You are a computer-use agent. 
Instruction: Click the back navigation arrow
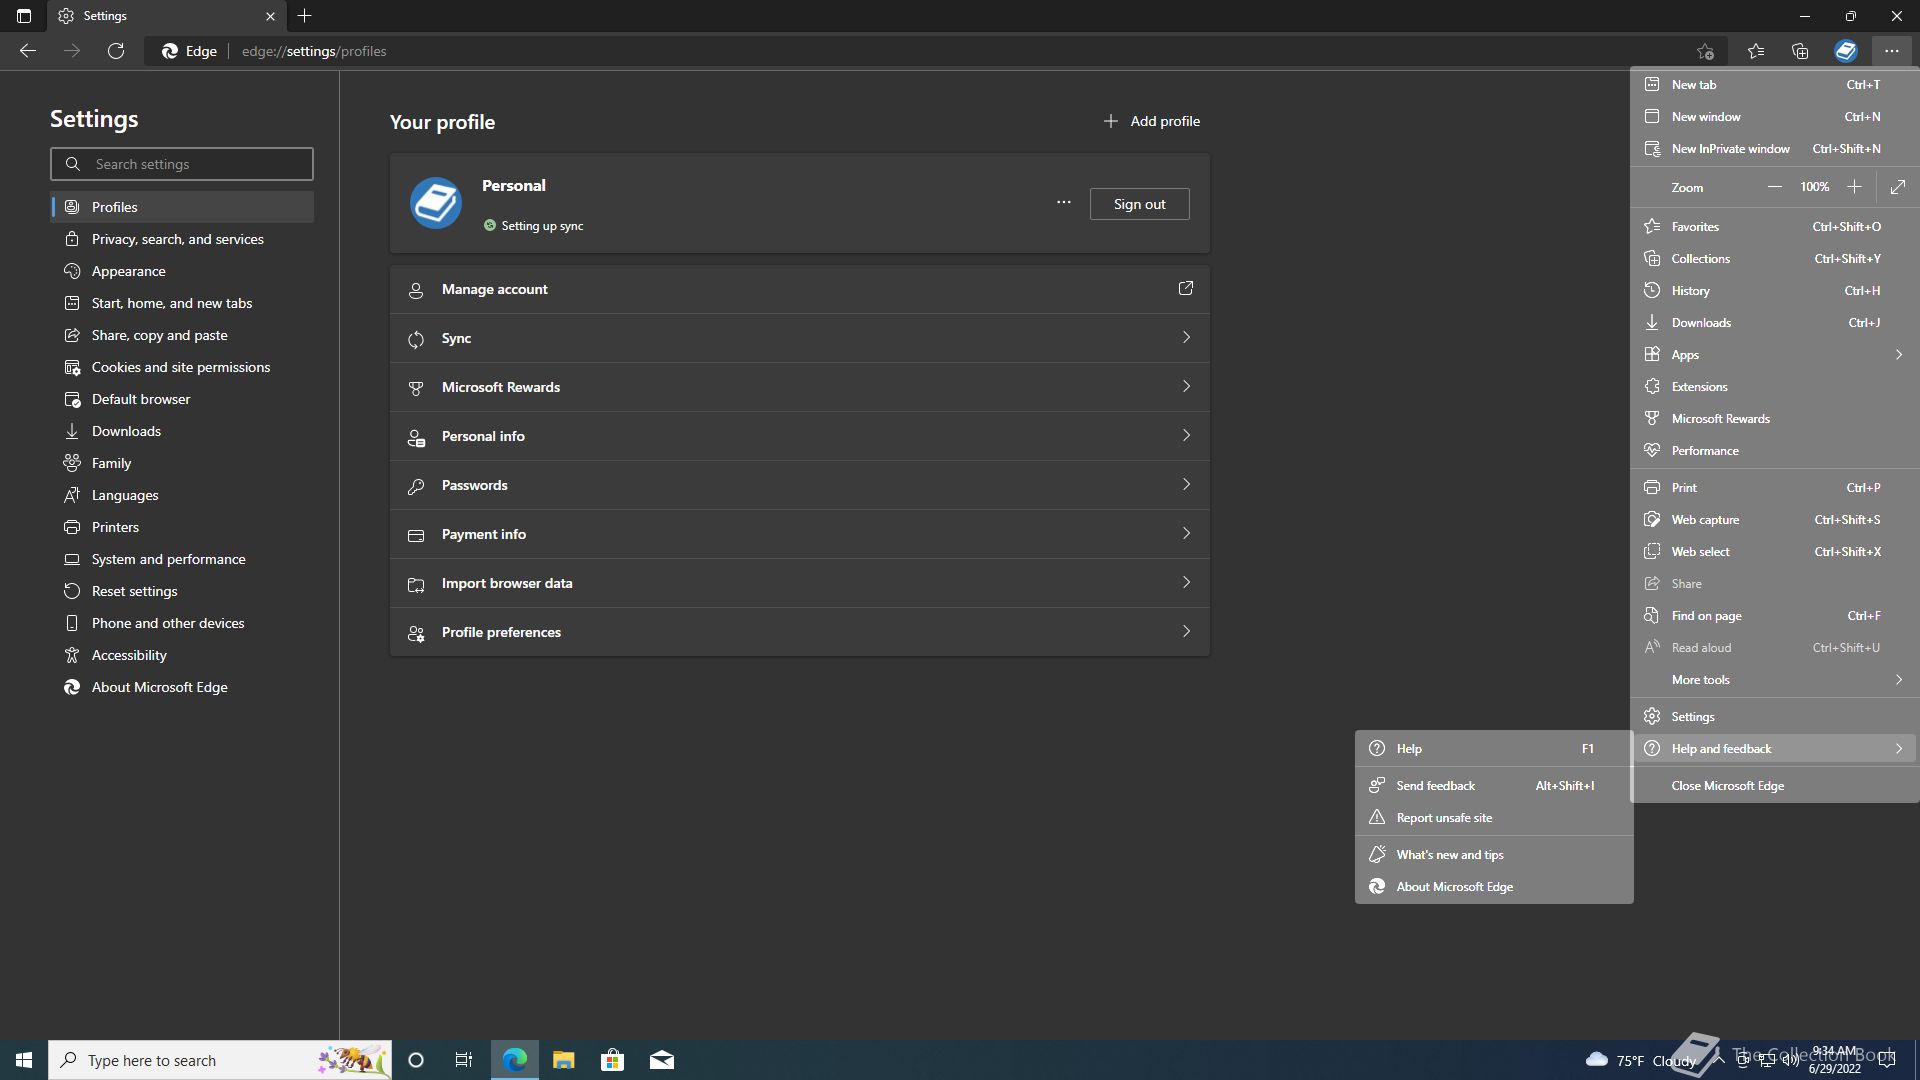[x=28, y=51]
